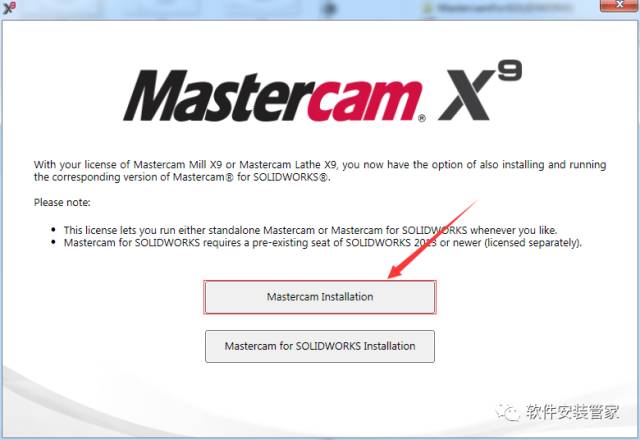Click the red arrow annotation
This screenshot has height=440, width=640.
pyautogui.click(x=433, y=240)
